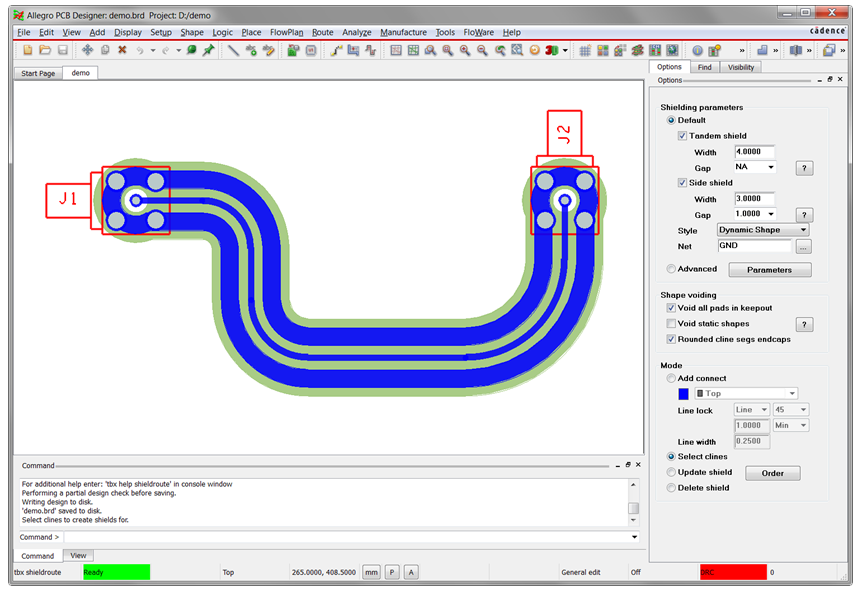Image resolution: width=860 pixels, height=590 pixels.
Task: Open the FloWare menu
Action: [478, 32]
